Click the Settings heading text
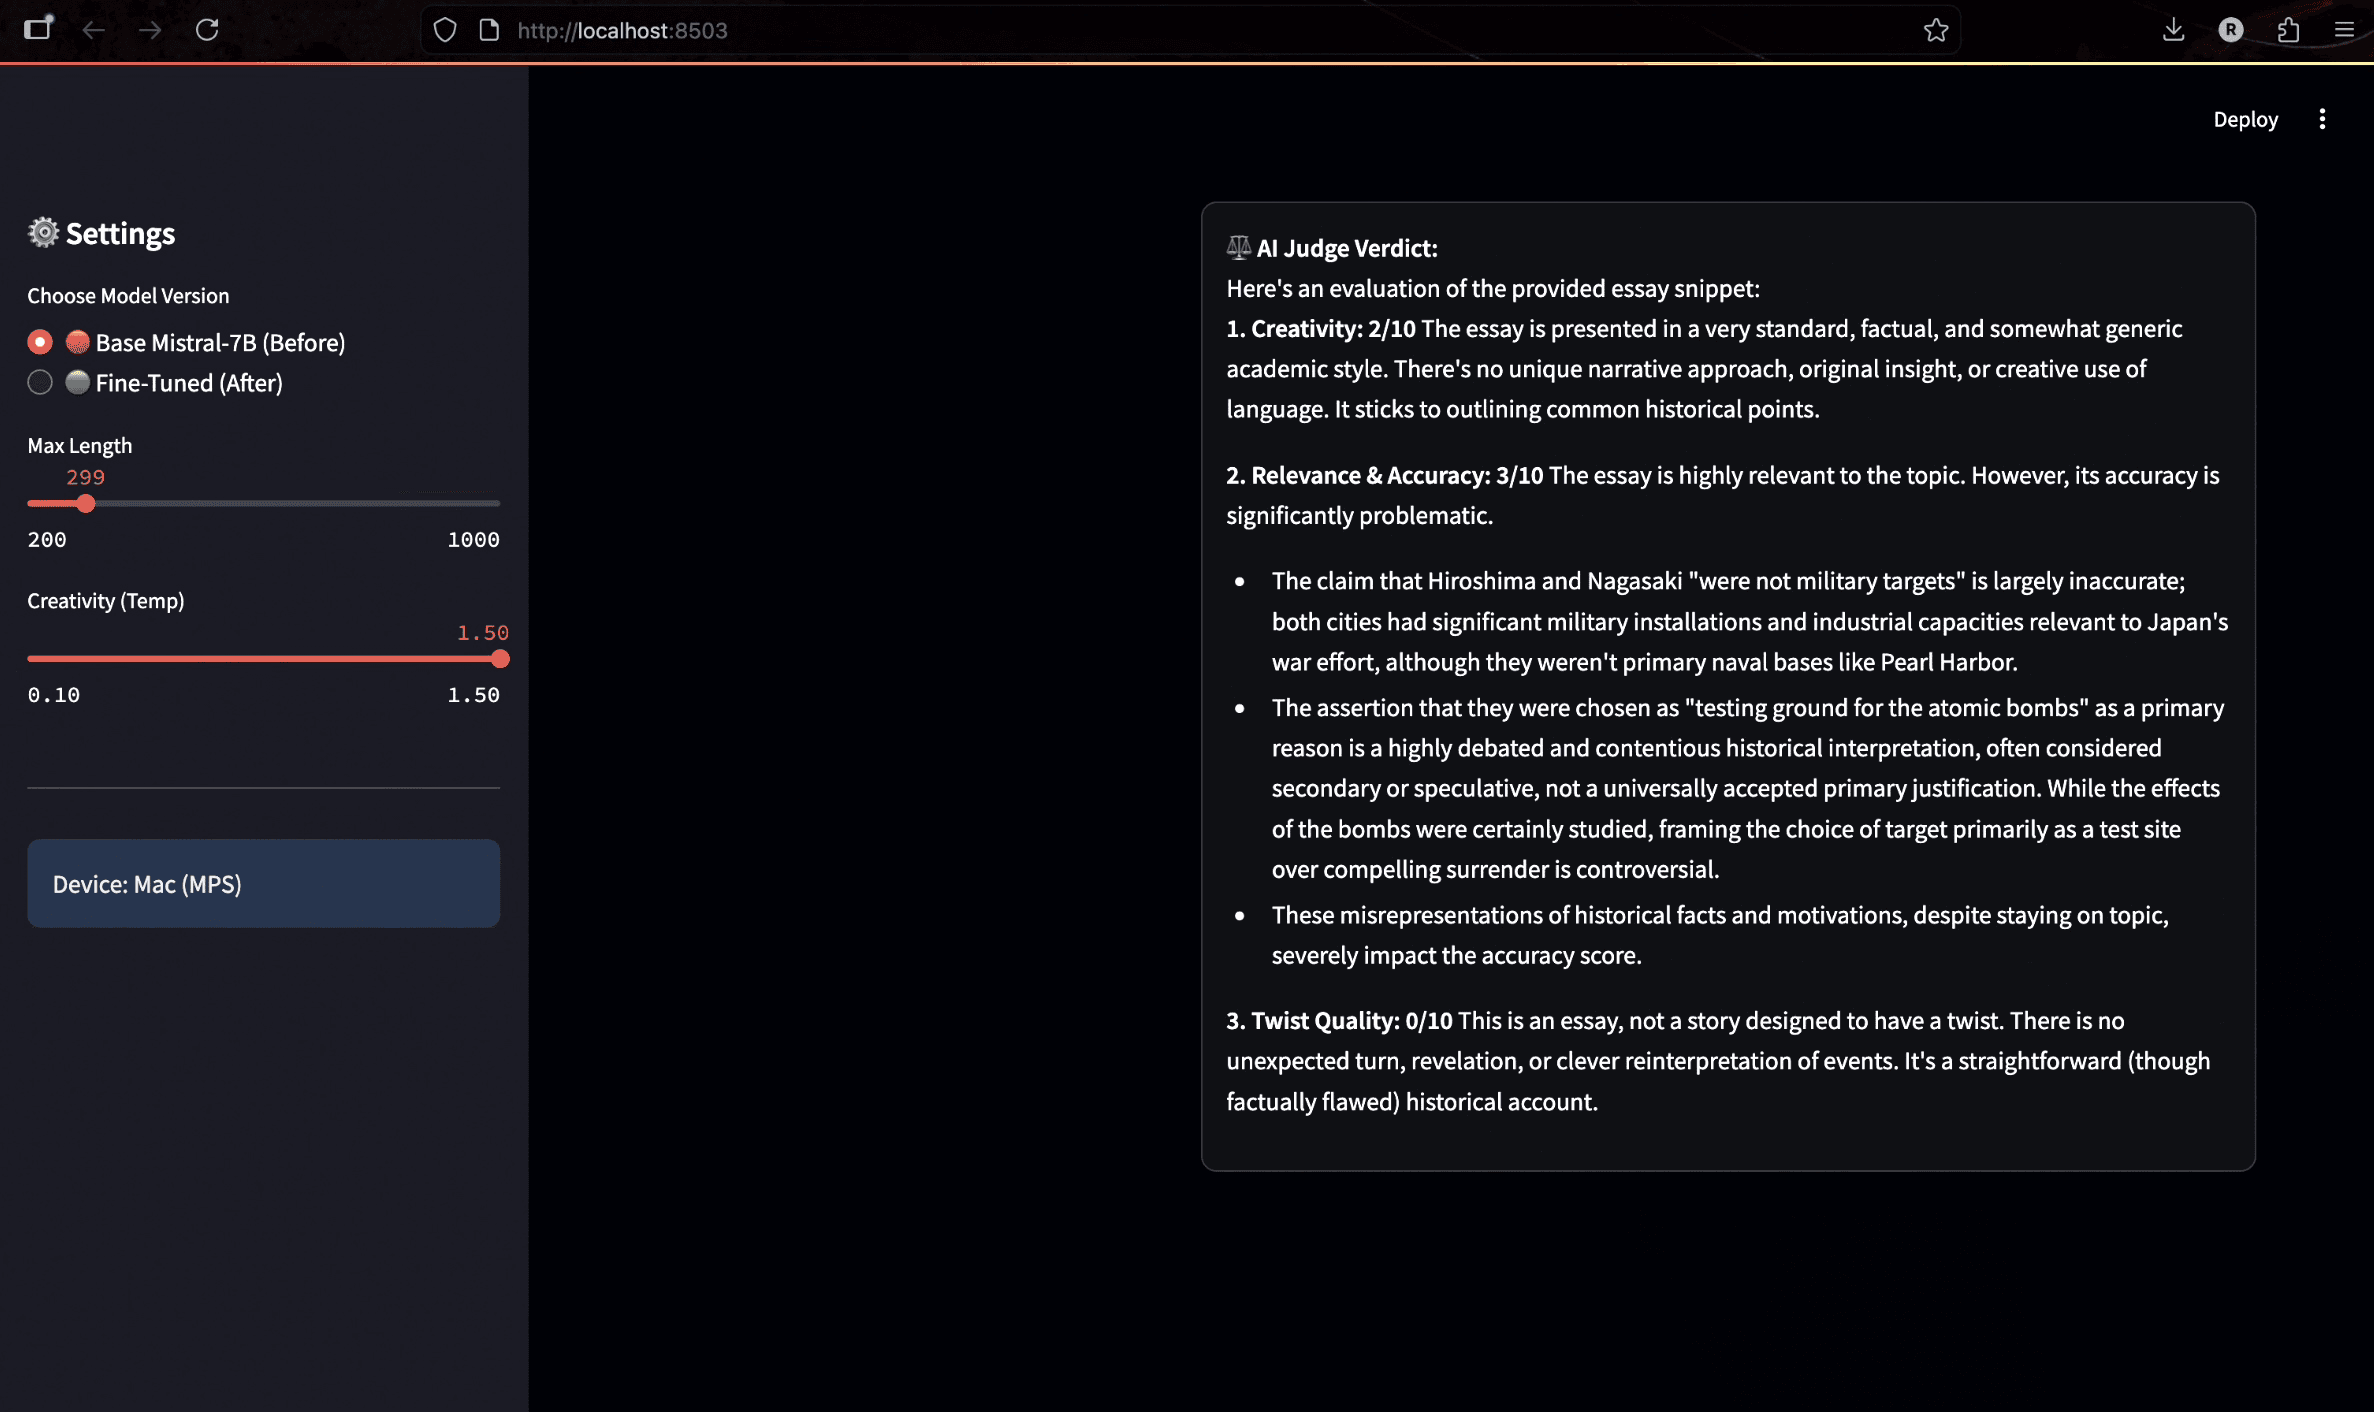Screen dimensions: 2374x1412 pos(120,233)
